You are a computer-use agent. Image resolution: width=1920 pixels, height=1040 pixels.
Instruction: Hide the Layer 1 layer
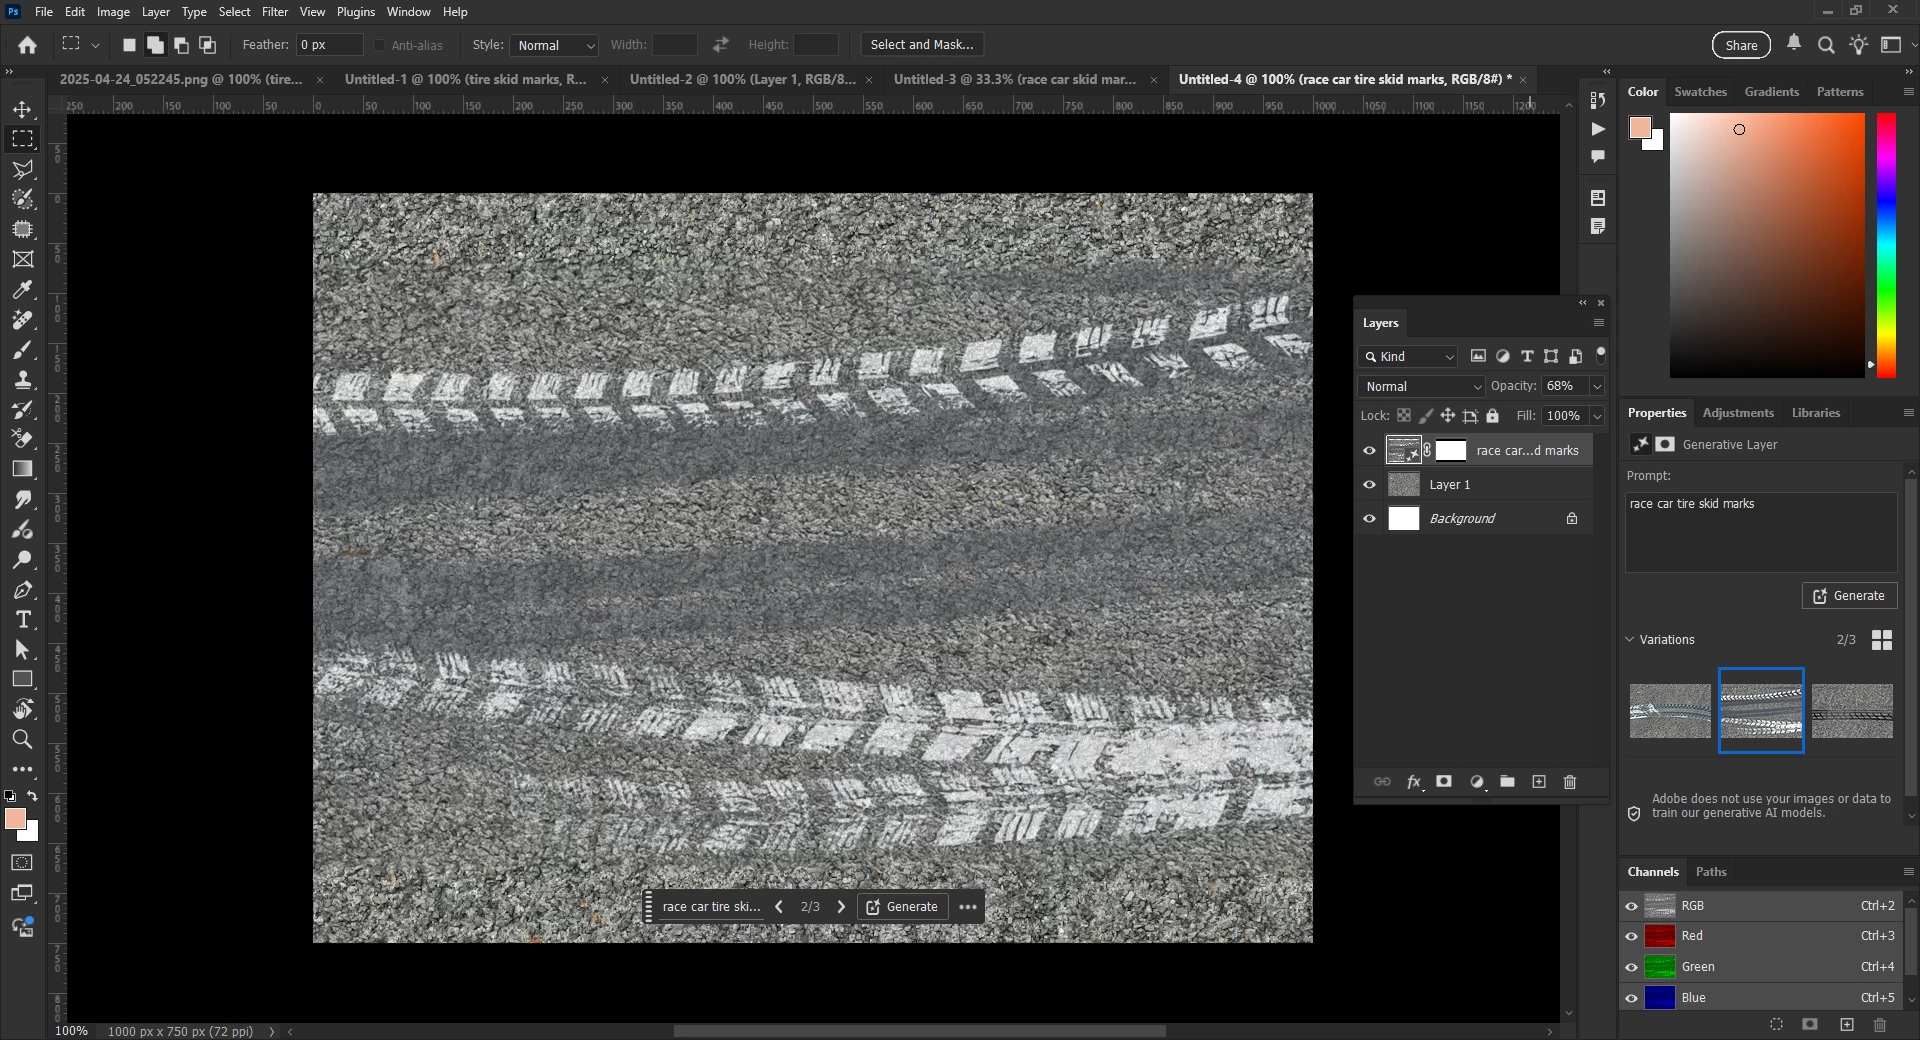coord(1369,485)
